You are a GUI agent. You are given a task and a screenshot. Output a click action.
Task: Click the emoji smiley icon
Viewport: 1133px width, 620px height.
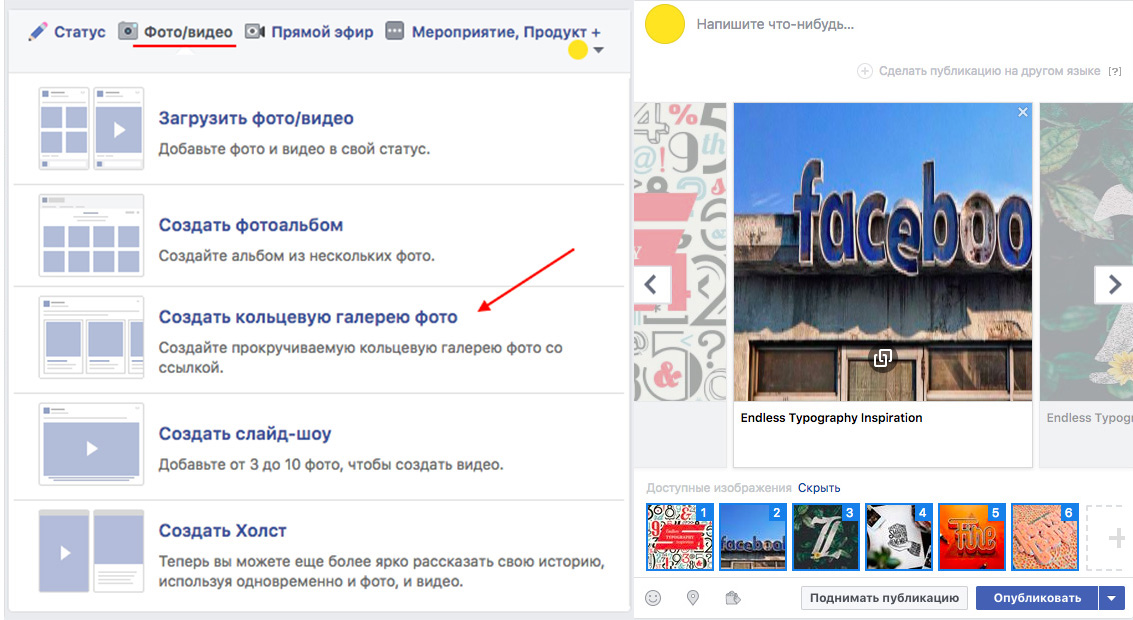click(x=653, y=598)
